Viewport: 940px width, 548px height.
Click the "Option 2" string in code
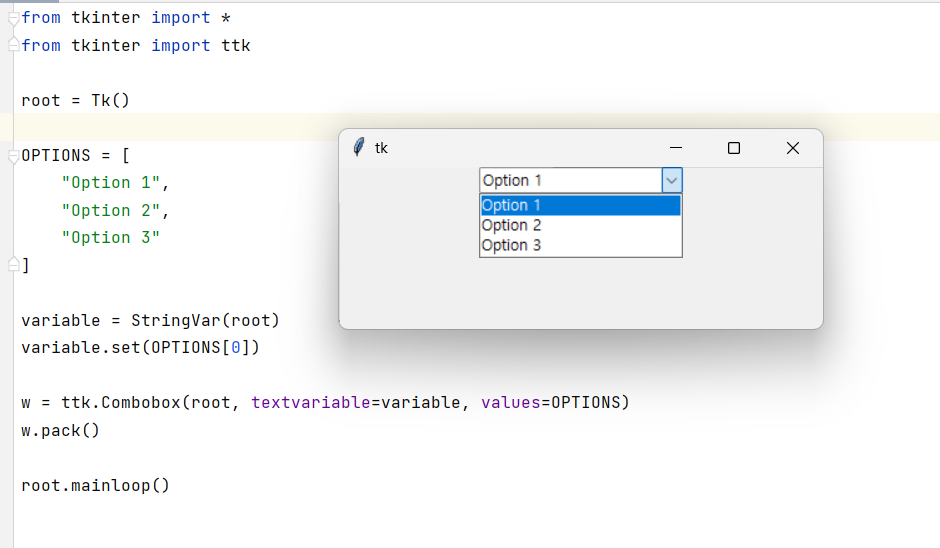coord(111,210)
